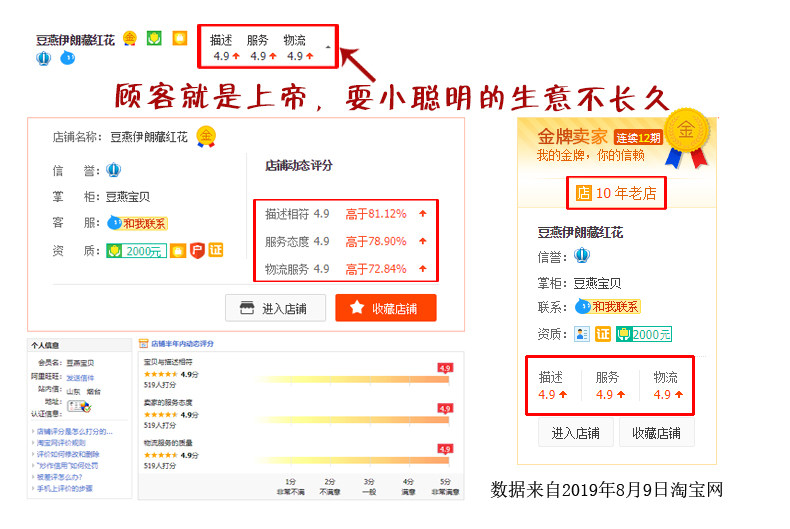Open 手机上评价的步骤 link

click(64, 489)
